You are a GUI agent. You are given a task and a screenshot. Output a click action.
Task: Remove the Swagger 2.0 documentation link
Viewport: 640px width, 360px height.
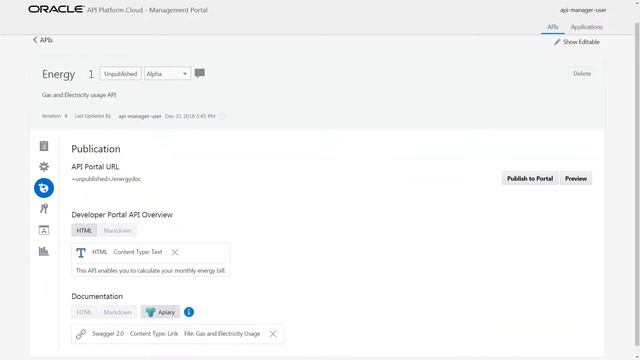273,334
